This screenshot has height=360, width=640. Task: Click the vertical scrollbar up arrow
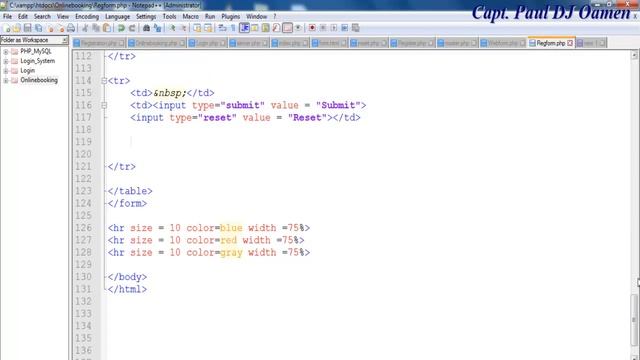click(x=634, y=55)
